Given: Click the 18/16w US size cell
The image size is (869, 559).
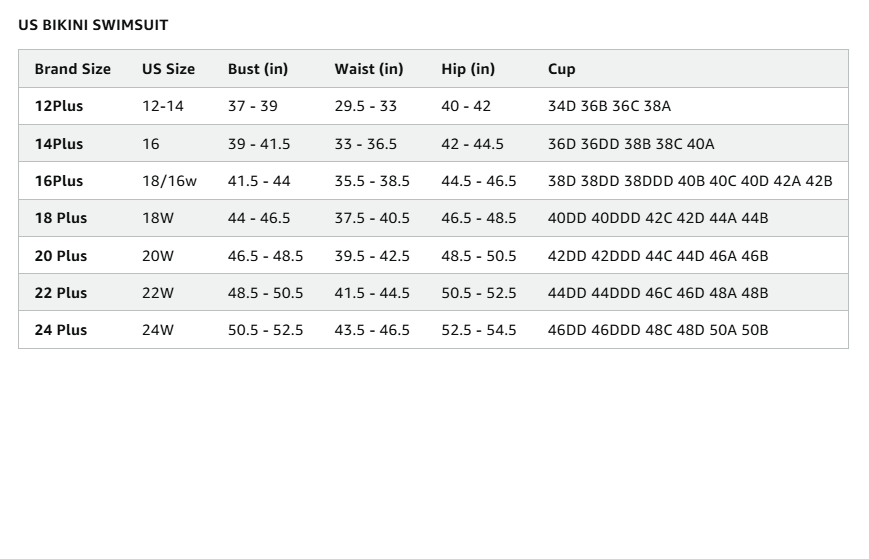Looking at the screenshot, I should (x=169, y=181).
